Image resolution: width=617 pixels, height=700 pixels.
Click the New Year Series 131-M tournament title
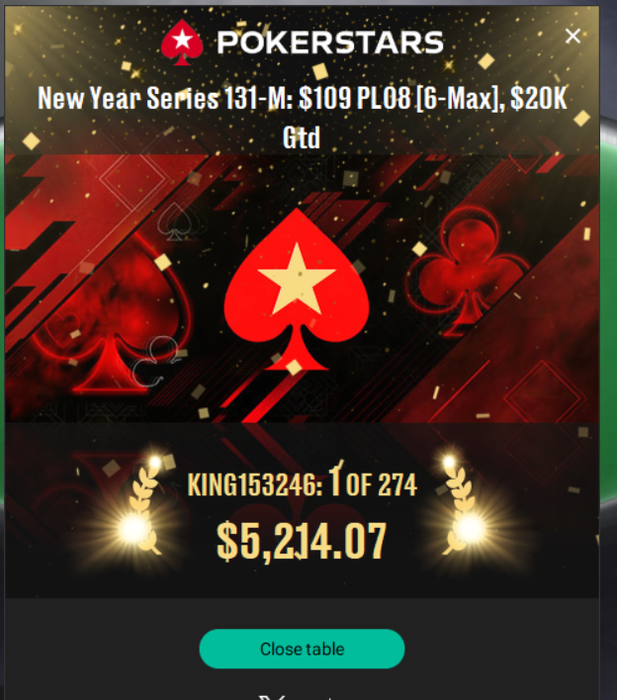(302, 117)
